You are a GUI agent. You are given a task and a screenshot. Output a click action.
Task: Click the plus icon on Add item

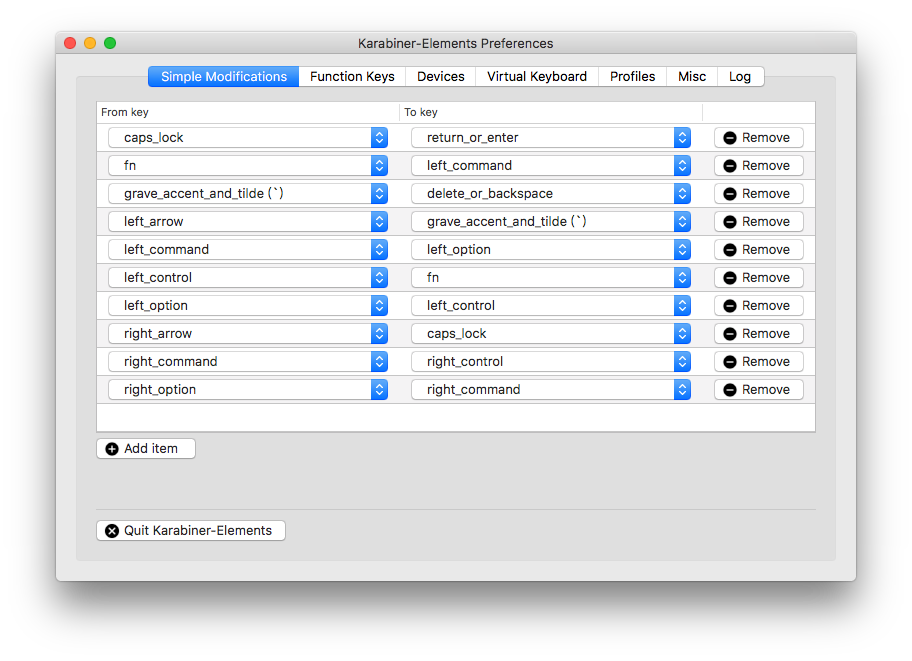(x=112, y=449)
